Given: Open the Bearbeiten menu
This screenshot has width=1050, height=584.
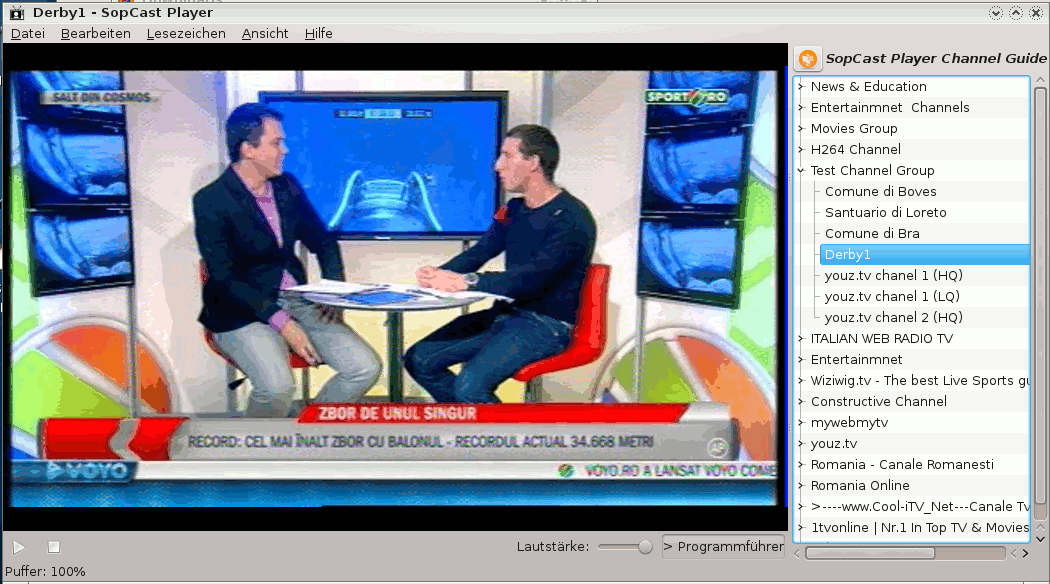Looking at the screenshot, I should click(96, 33).
